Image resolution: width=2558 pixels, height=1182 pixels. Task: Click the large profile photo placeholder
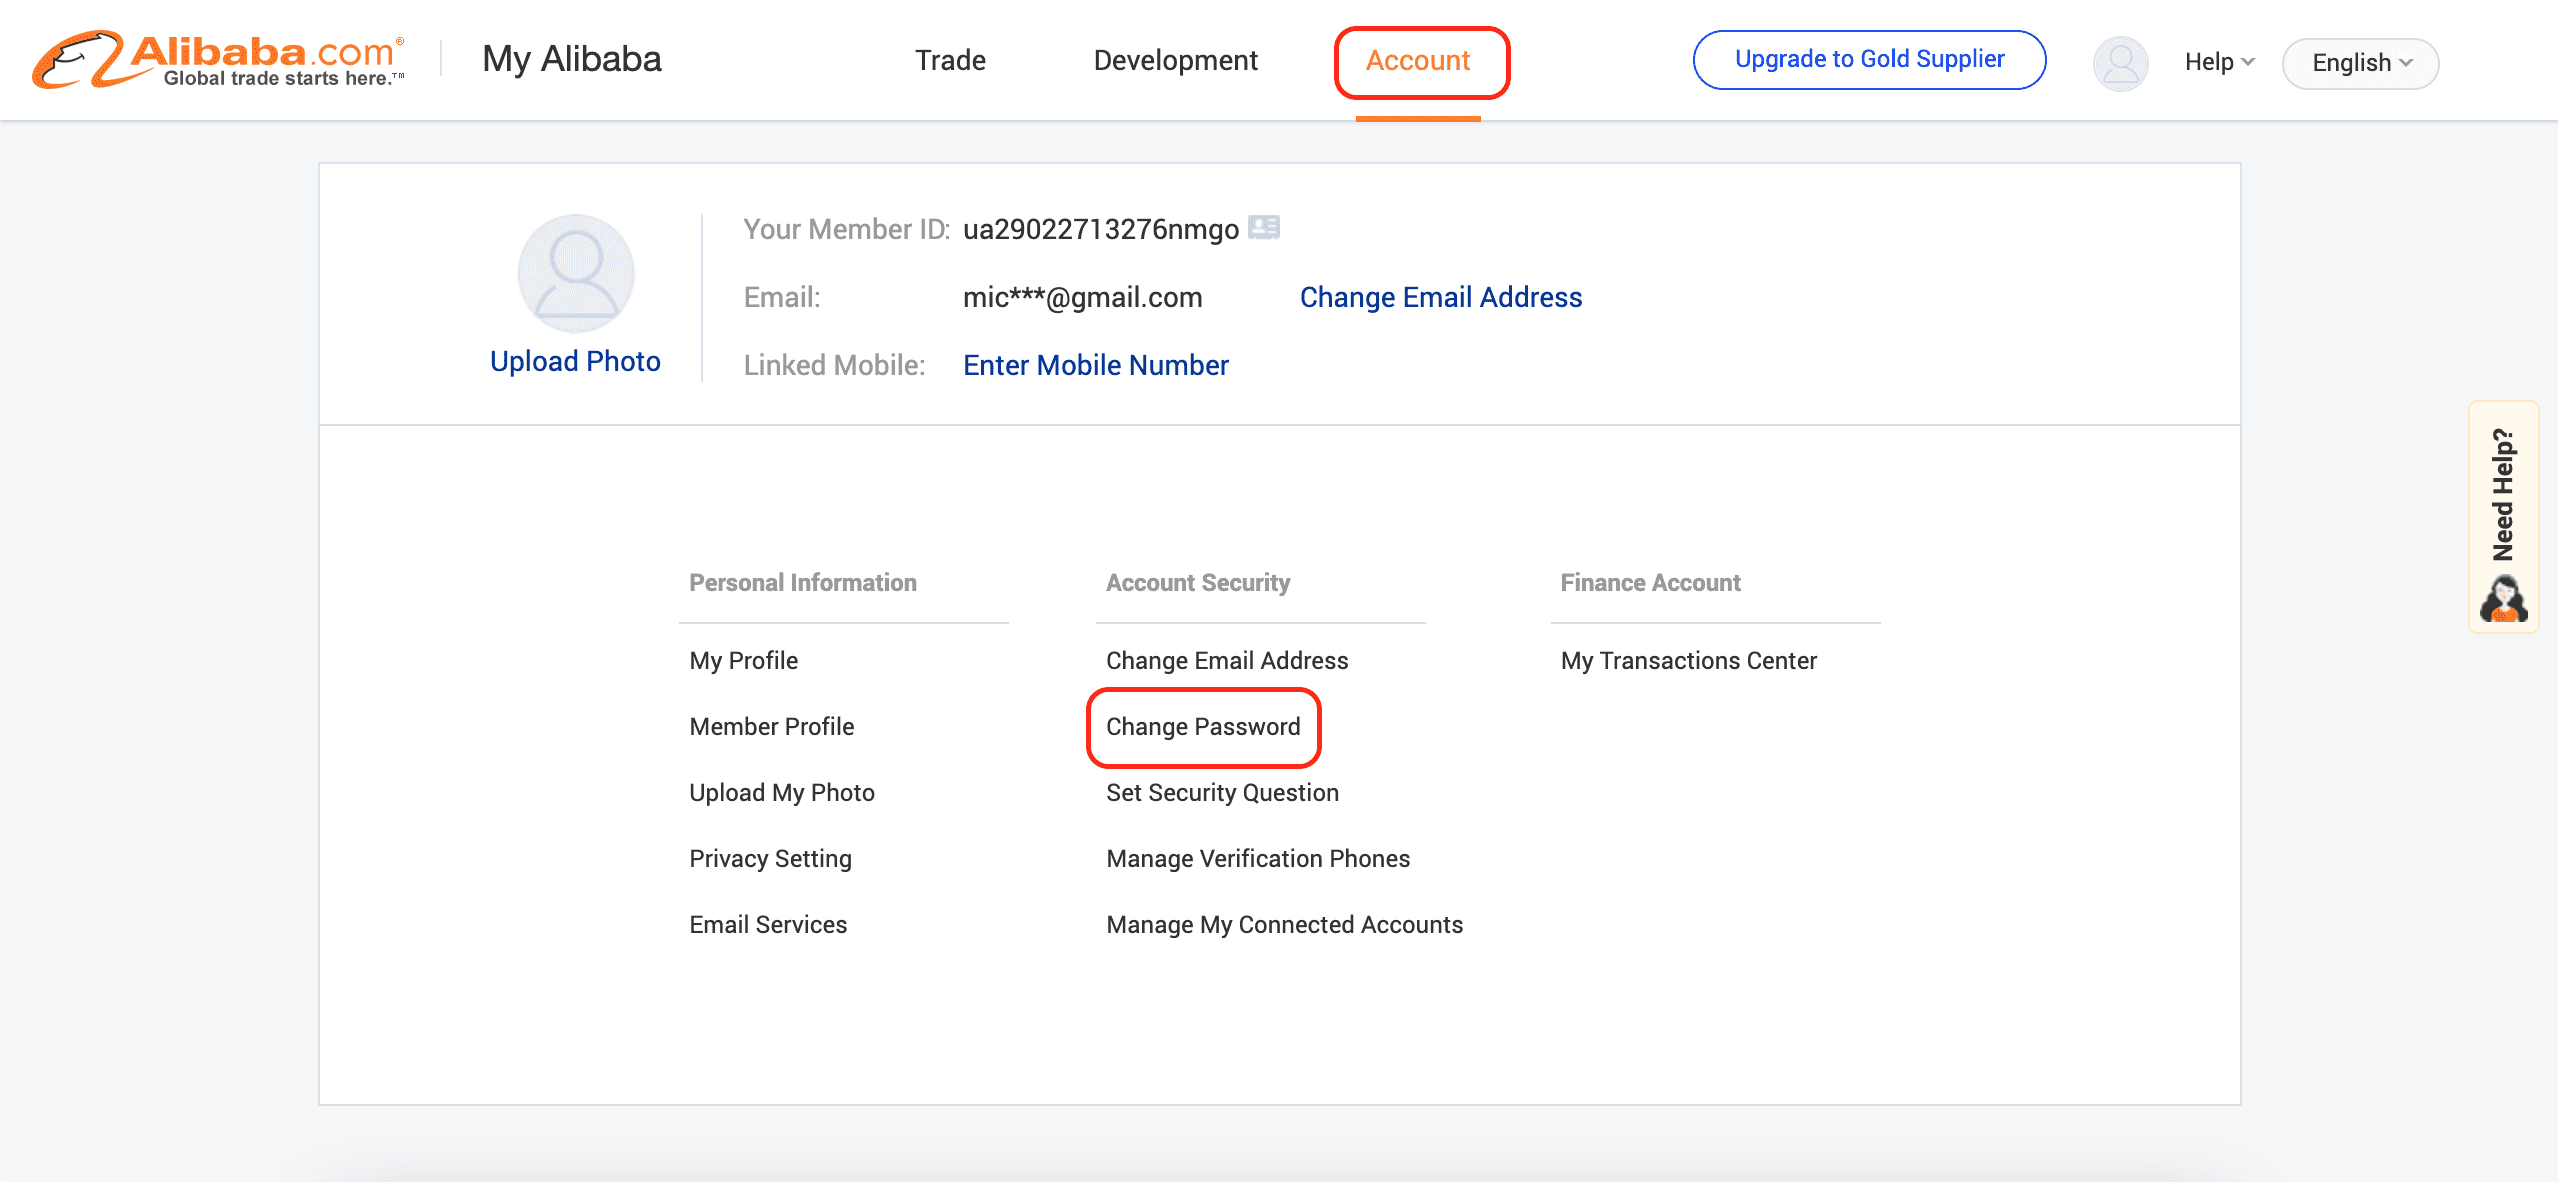click(x=576, y=273)
